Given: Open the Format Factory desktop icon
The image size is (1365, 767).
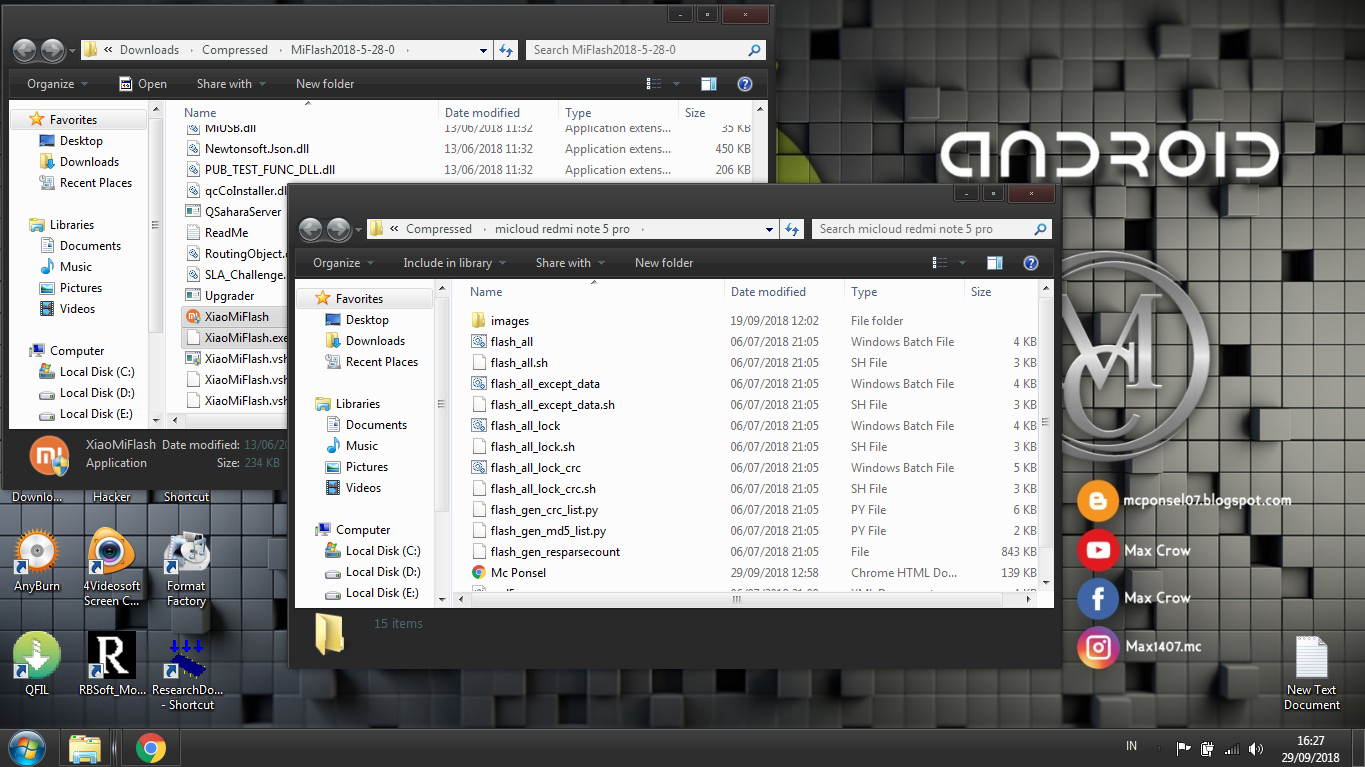Looking at the screenshot, I should (186, 568).
